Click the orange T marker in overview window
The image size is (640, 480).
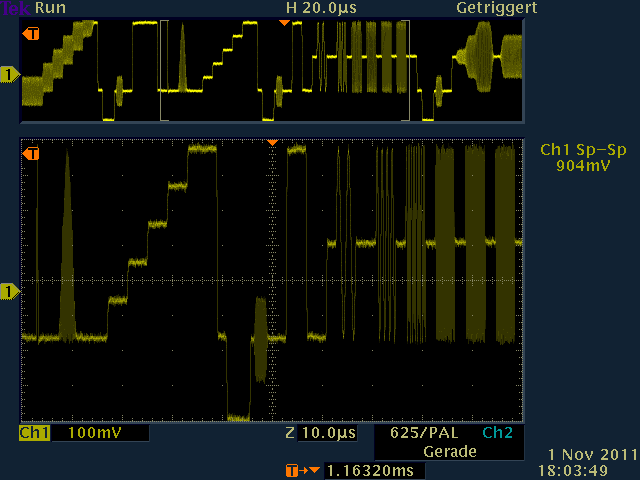pos(31,34)
